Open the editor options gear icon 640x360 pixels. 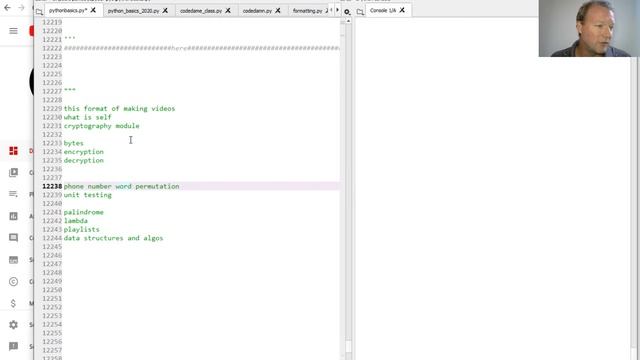(347, 11)
